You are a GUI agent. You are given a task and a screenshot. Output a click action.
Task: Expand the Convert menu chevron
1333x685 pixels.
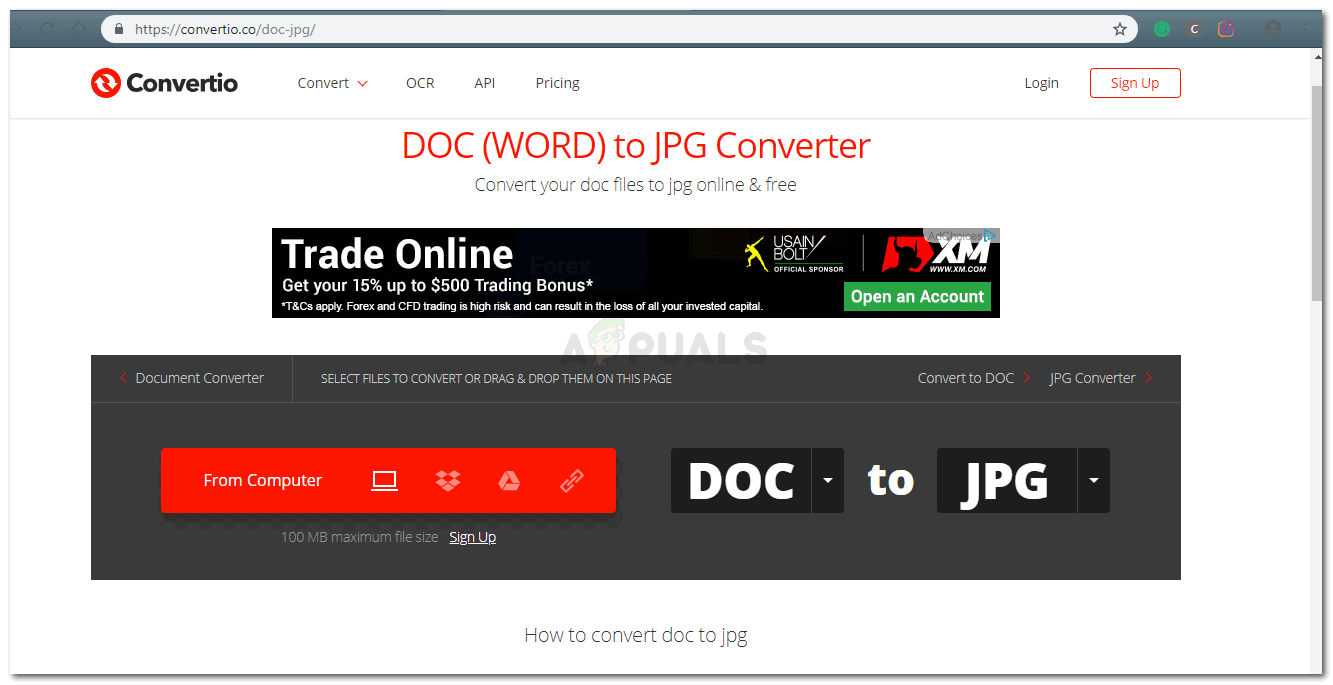[x=362, y=83]
